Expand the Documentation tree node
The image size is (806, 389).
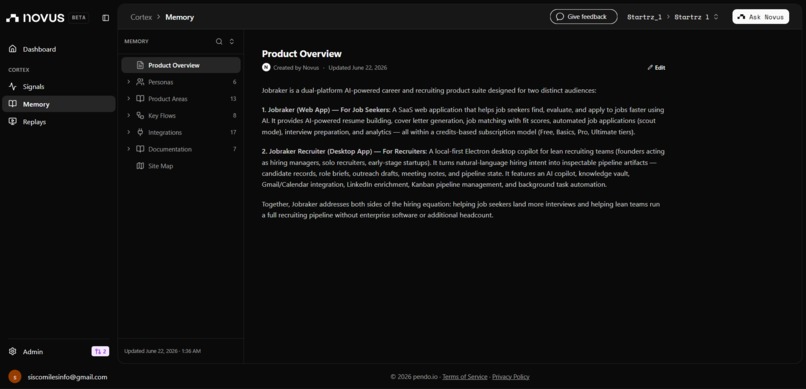pos(129,149)
